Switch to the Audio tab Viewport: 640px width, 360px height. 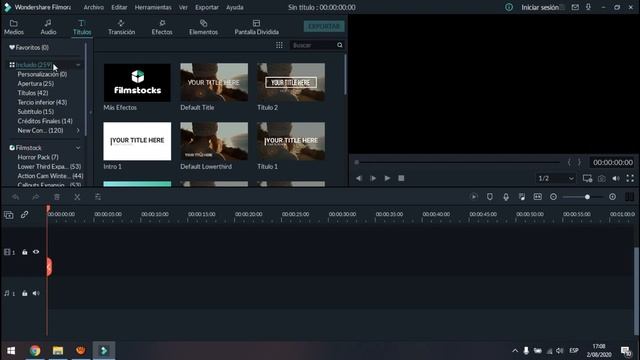[48, 27]
